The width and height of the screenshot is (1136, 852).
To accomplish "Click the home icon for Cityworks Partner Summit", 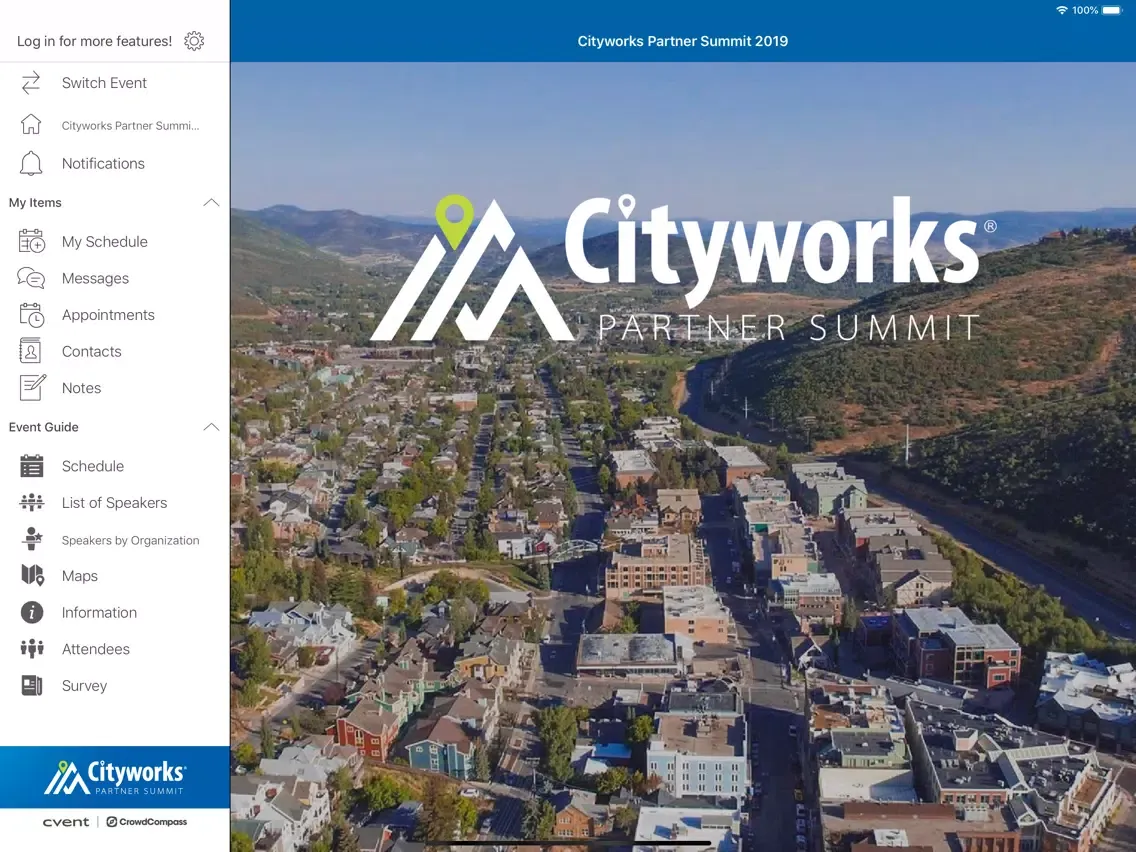I will click(31, 125).
